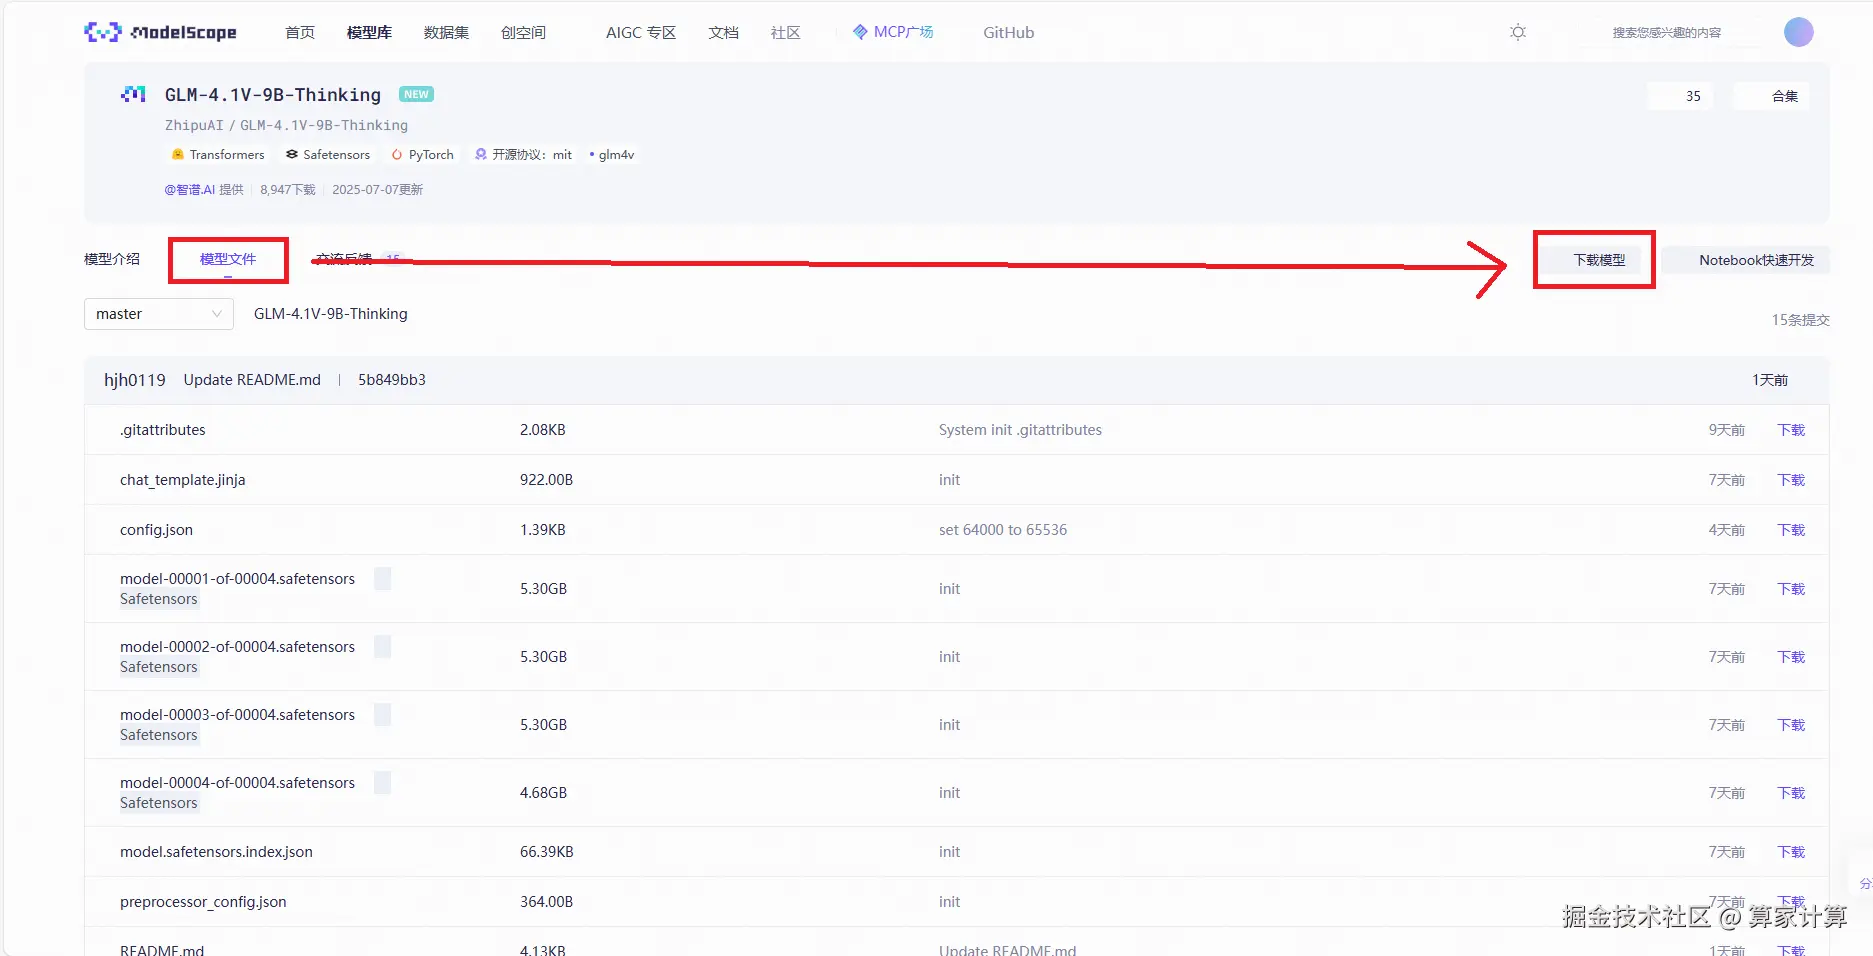The width and height of the screenshot is (1873, 956).
Task: Click the PyTorch flame icon
Action: pyautogui.click(x=397, y=155)
